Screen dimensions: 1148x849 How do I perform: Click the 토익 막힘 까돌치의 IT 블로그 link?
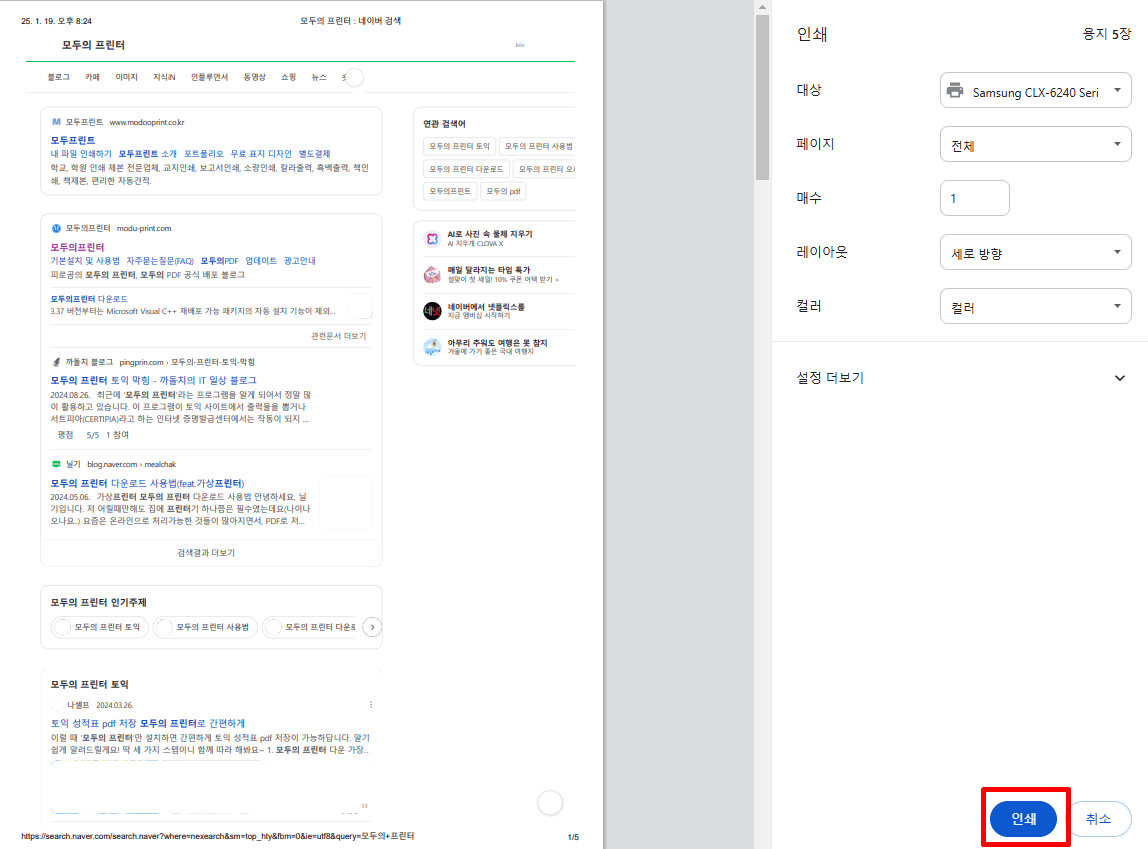(x=153, y=380)
